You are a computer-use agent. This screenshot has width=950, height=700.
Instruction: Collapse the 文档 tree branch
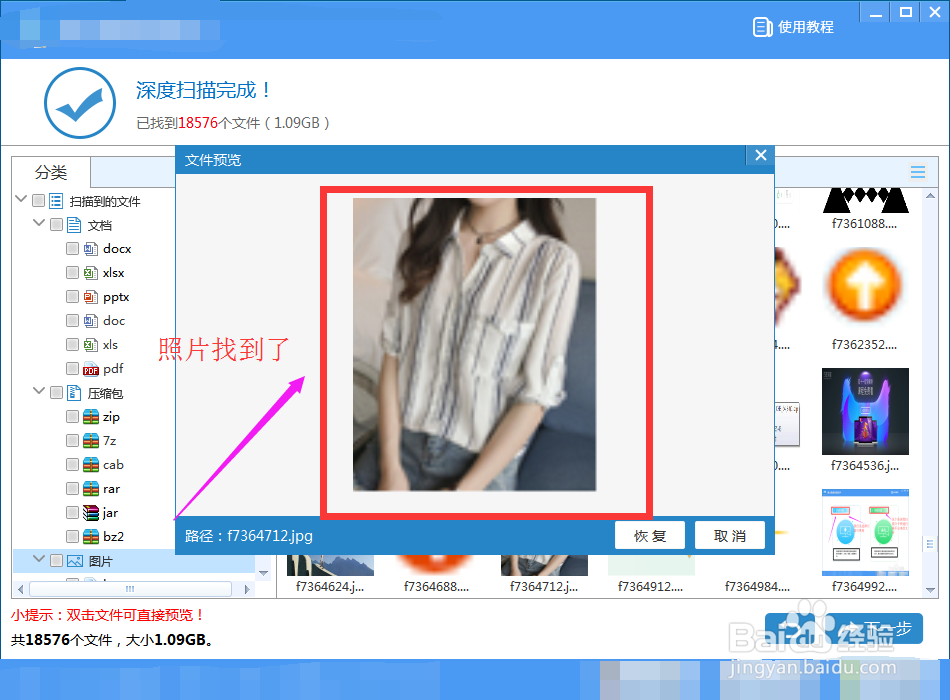pyautogui.click(x=38, y=224)
